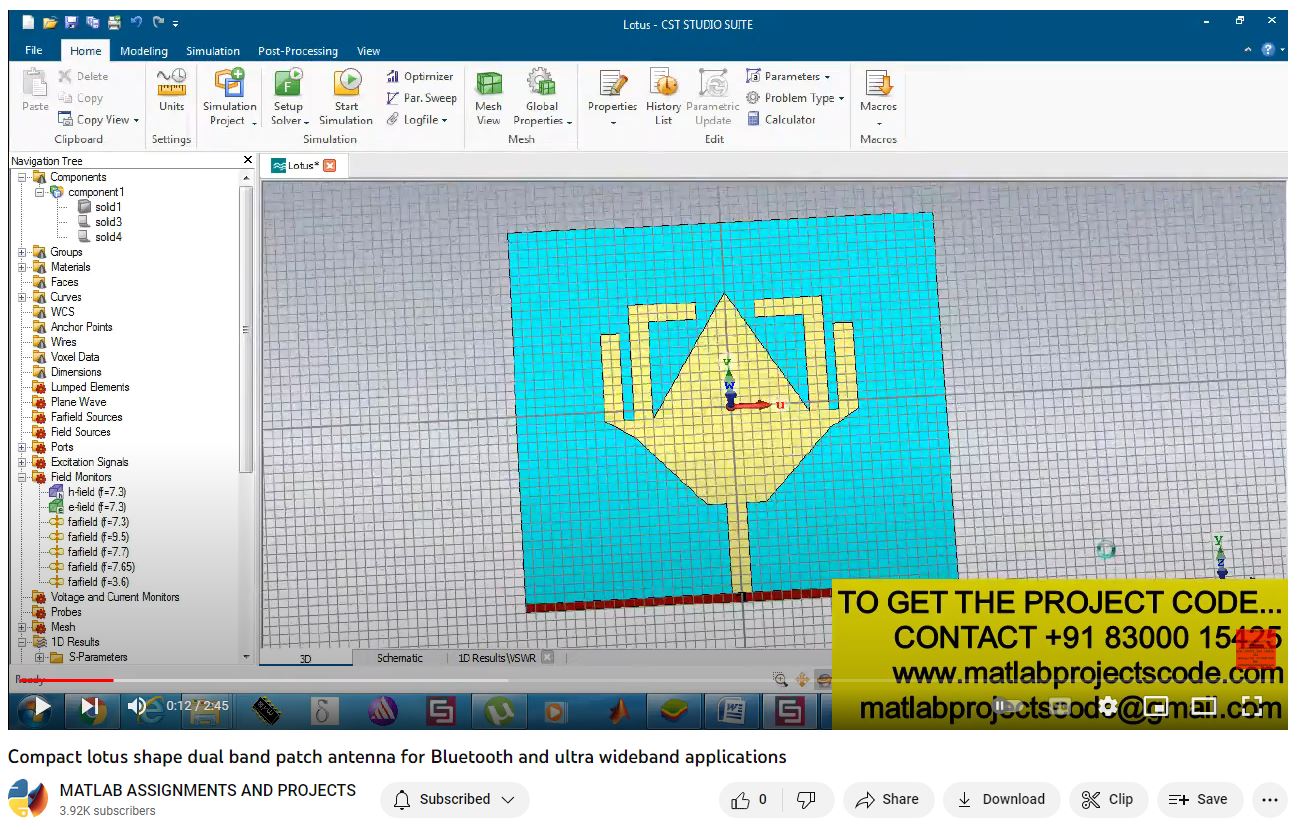Mute the video volume

point(137,706)
